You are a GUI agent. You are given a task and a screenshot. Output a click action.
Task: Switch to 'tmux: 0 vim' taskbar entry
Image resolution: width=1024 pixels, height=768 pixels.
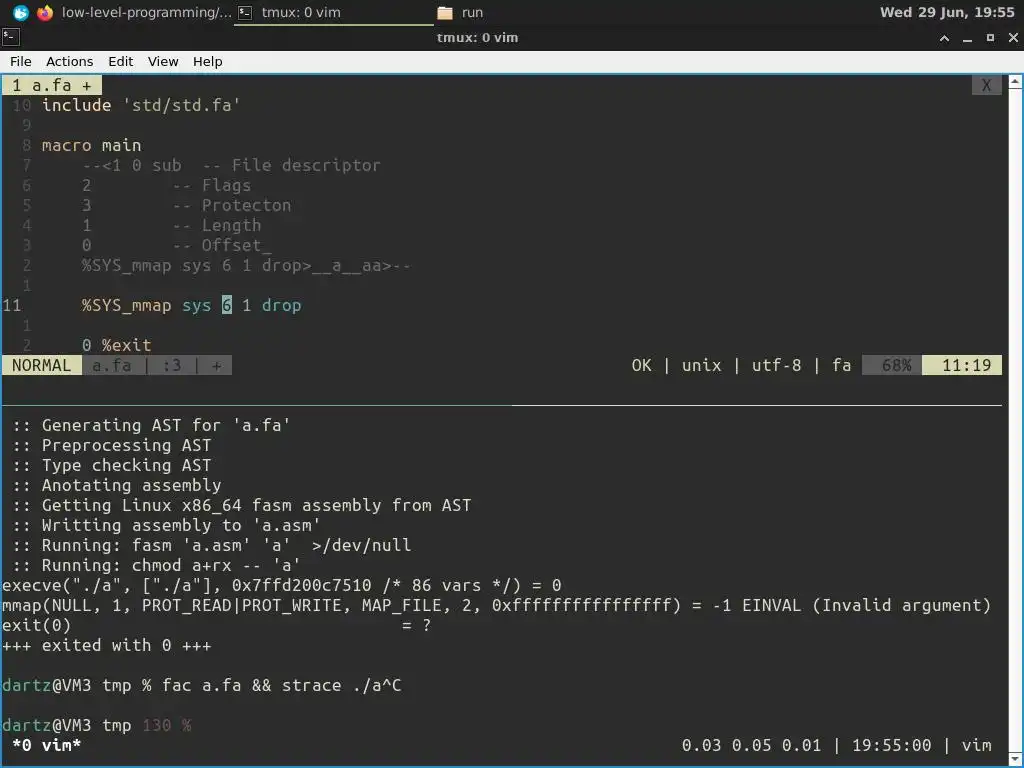pos(334,12)
